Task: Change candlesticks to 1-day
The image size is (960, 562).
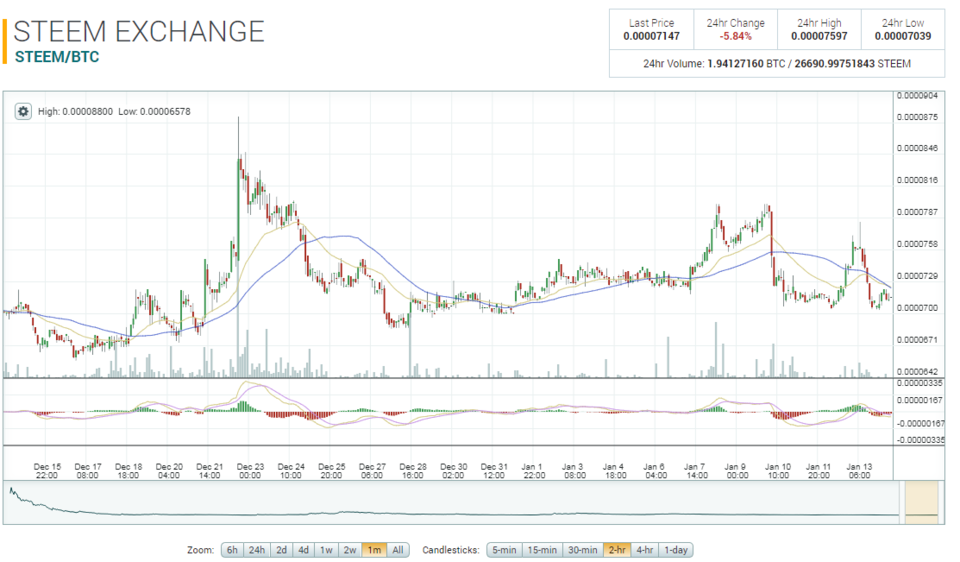Action: 676,550
